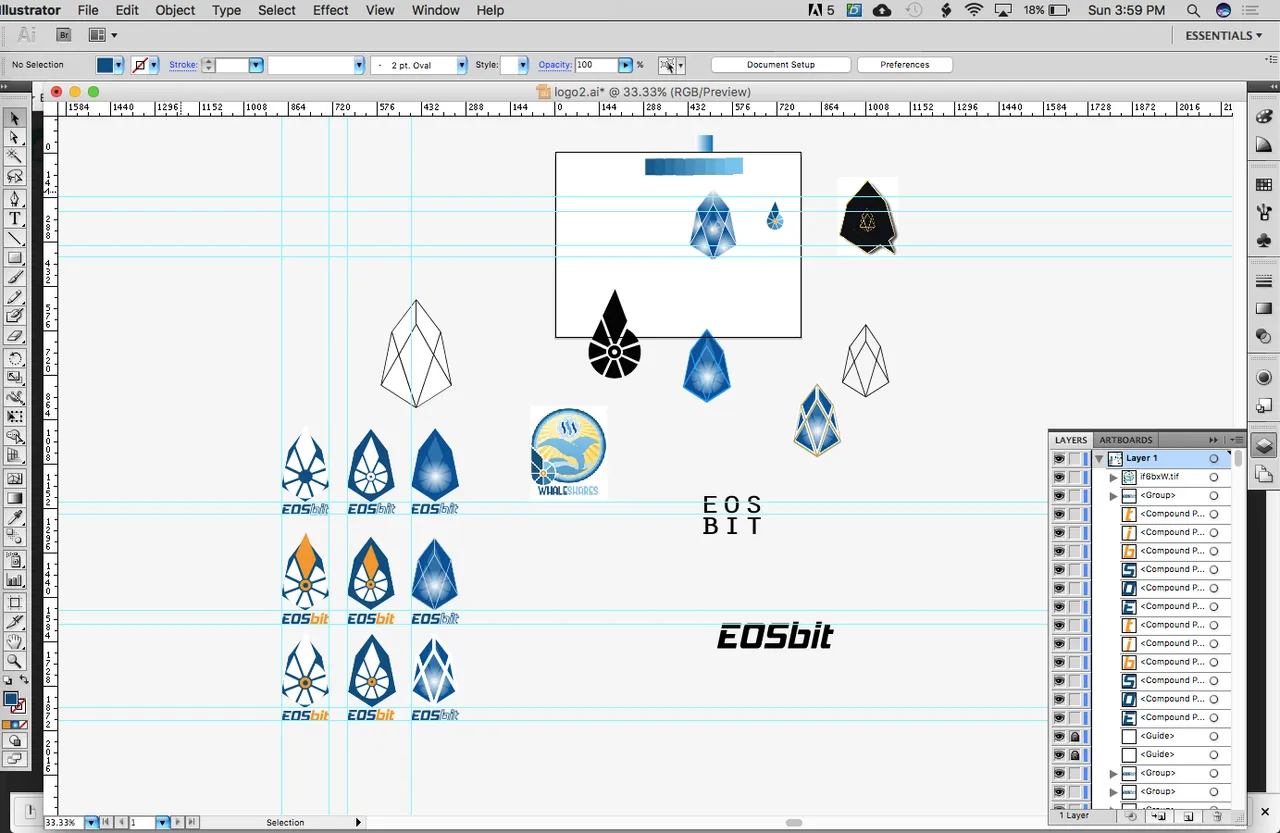Open the Layers panel flyout menu

click(x=1237, y=440)
